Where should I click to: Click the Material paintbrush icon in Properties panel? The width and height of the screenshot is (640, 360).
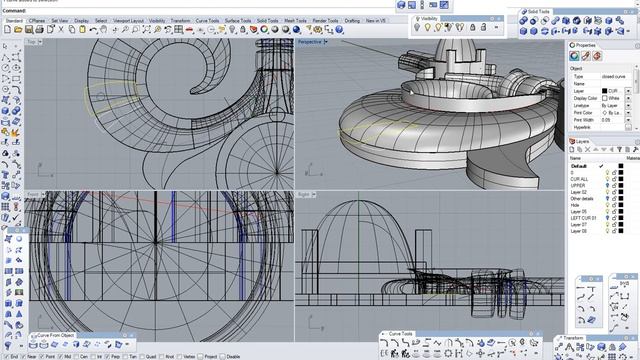(586, 56)
